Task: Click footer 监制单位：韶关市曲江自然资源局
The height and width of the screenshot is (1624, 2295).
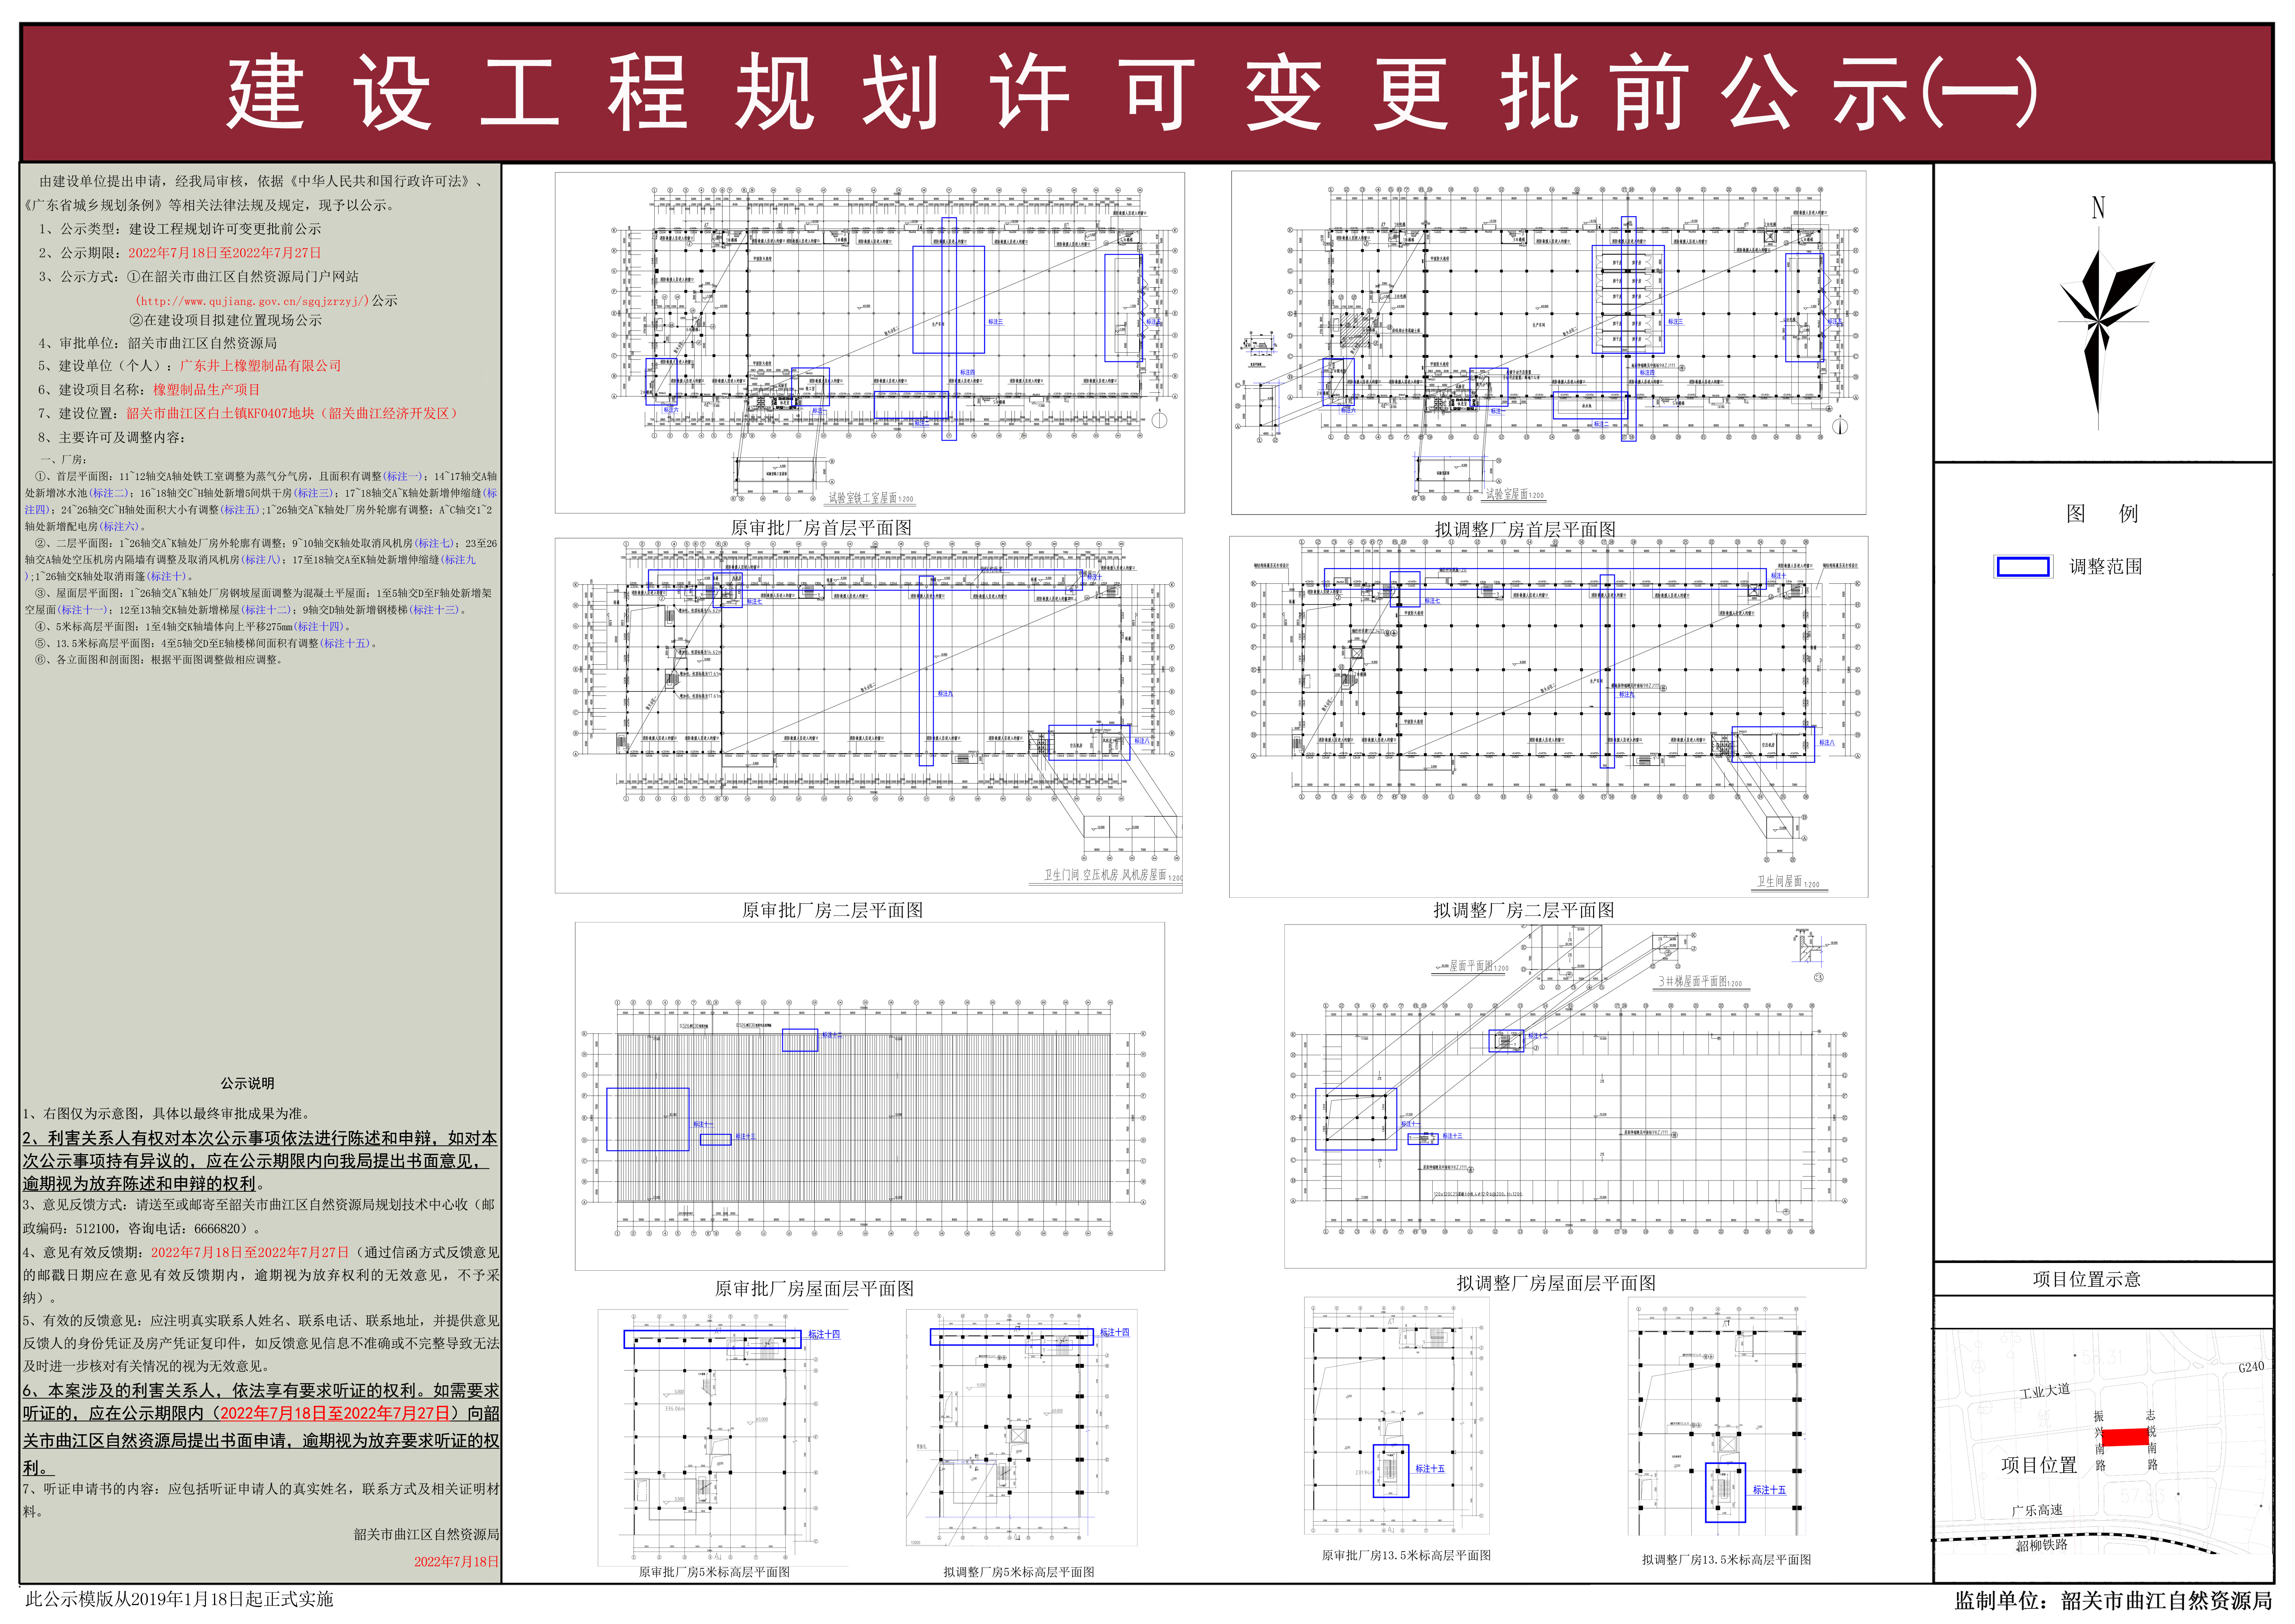Action: [x=2113, y=1601]
